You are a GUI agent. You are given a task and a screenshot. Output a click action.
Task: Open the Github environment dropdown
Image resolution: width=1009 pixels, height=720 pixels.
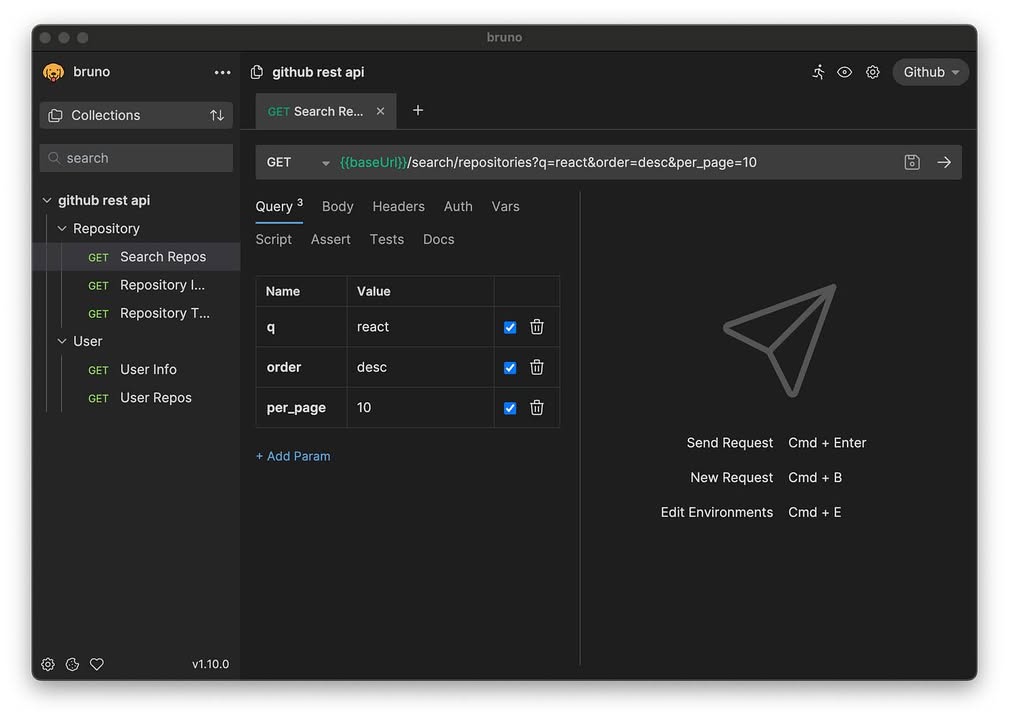pyautogui.click(x=930, y=72)
